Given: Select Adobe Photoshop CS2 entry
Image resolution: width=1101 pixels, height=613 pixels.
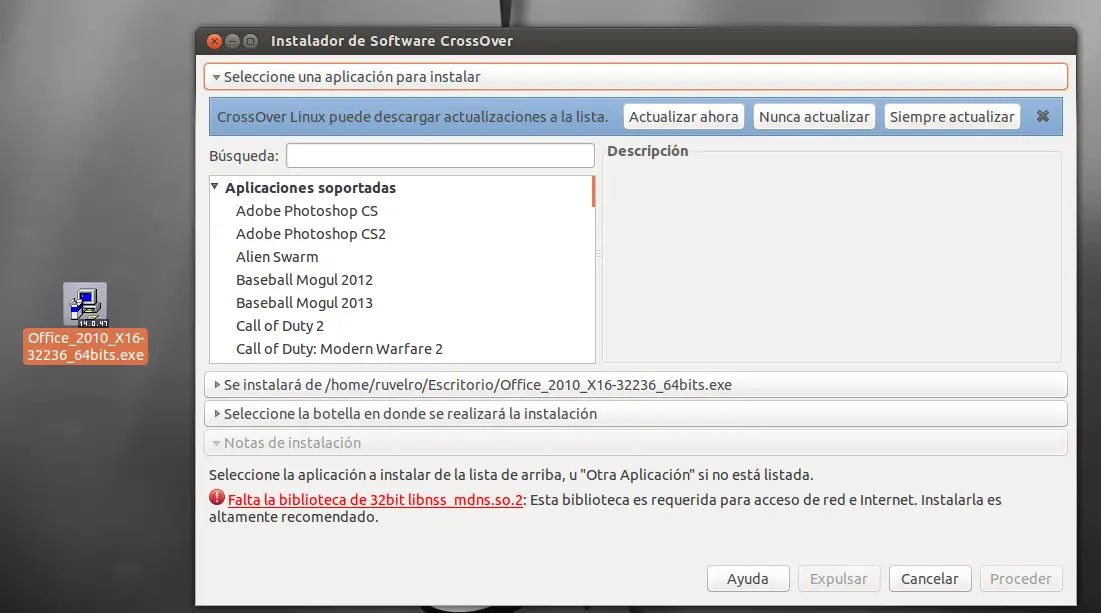Looking at the screenshot, I should coord(310,234).
